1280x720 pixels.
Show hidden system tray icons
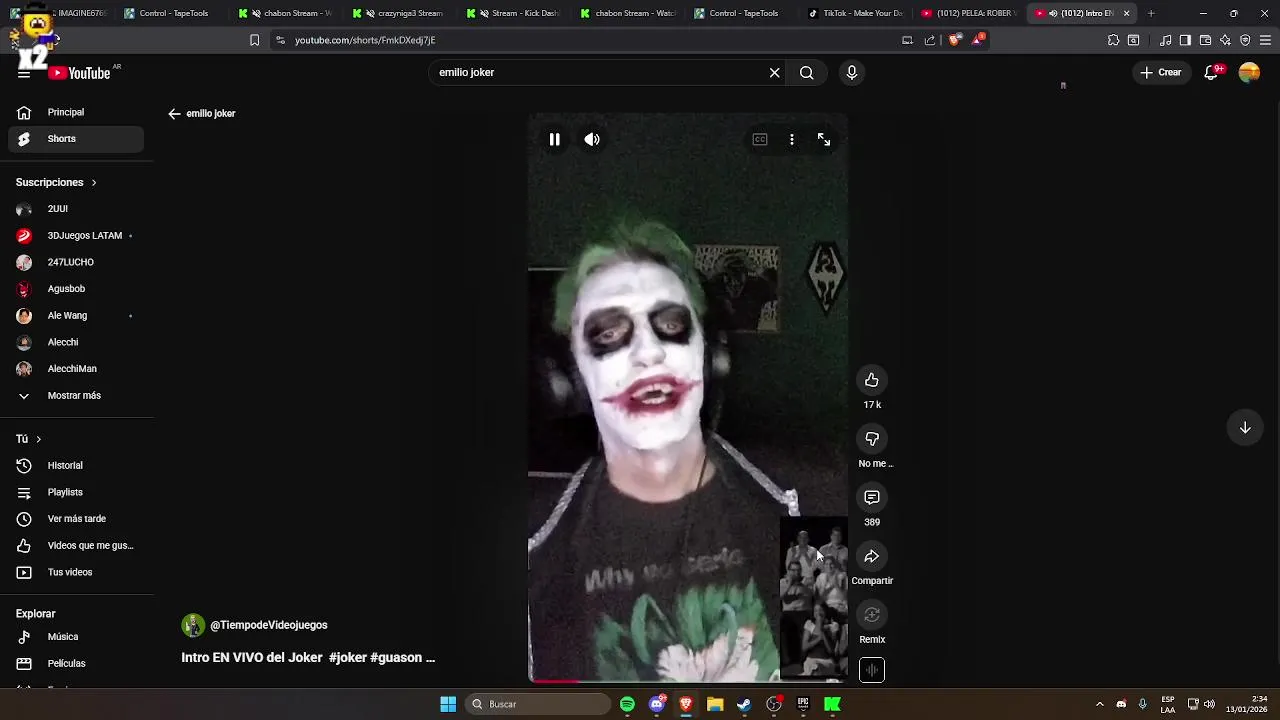click(x=1099, y=704)
